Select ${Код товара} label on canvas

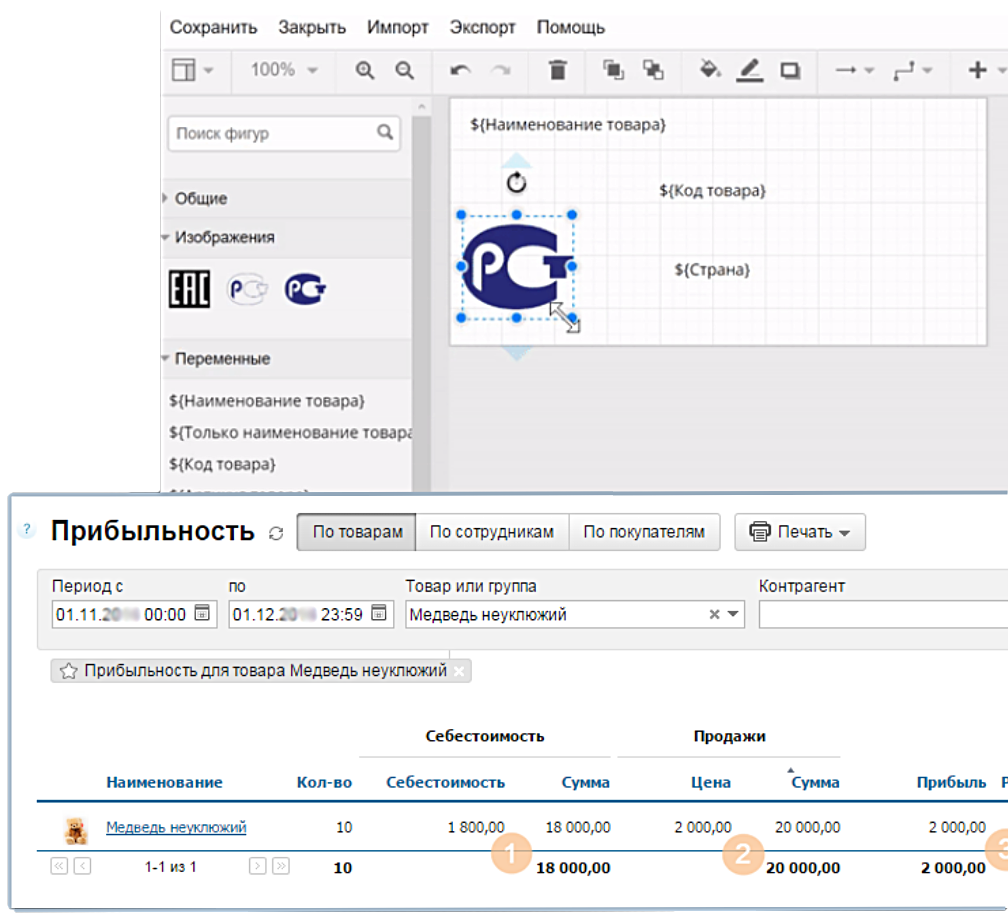coord(712,190)
